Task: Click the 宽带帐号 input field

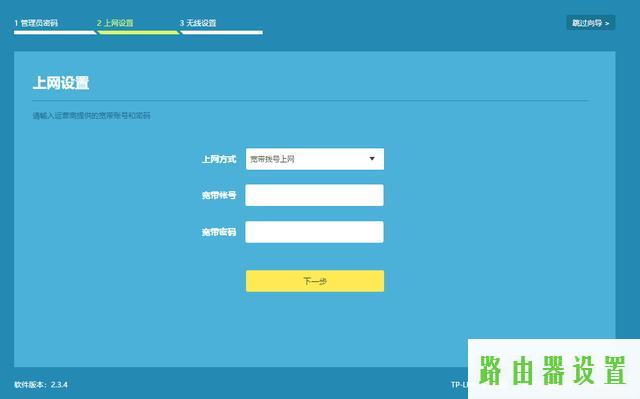Action: coord(314,195)
